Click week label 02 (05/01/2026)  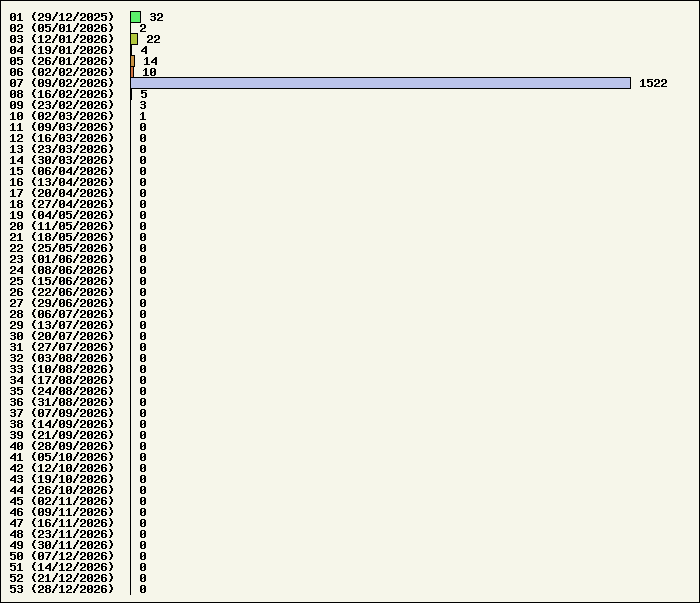[x=62, y=28]
